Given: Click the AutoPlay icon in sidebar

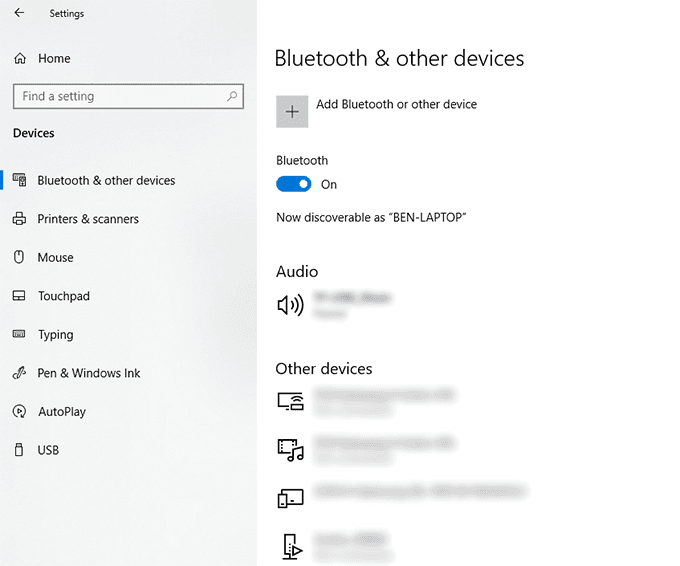Looking at the screenshot, I should click(x=19, y=411).
